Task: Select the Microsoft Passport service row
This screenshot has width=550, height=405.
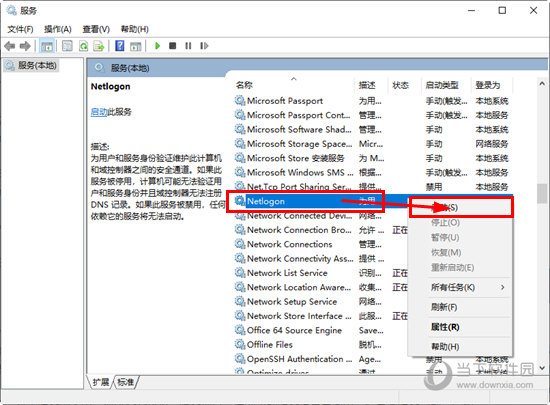Action: (373, 101)
